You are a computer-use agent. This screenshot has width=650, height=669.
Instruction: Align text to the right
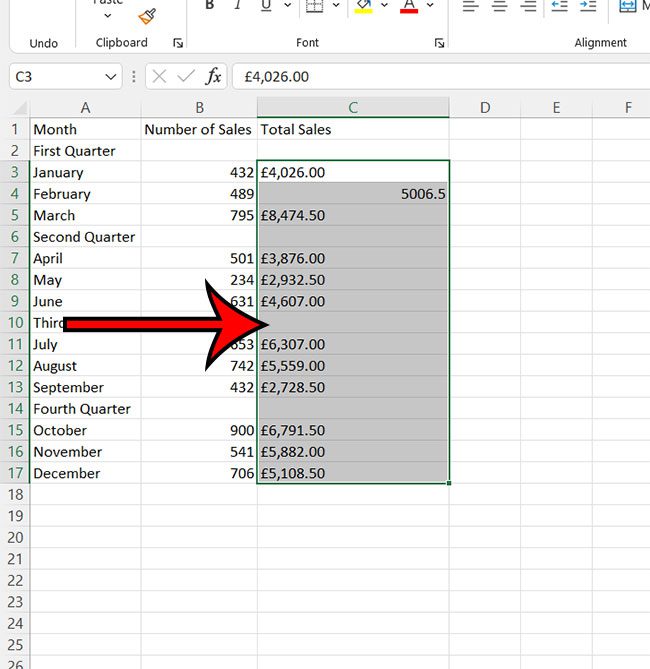(x=528, y=6)
